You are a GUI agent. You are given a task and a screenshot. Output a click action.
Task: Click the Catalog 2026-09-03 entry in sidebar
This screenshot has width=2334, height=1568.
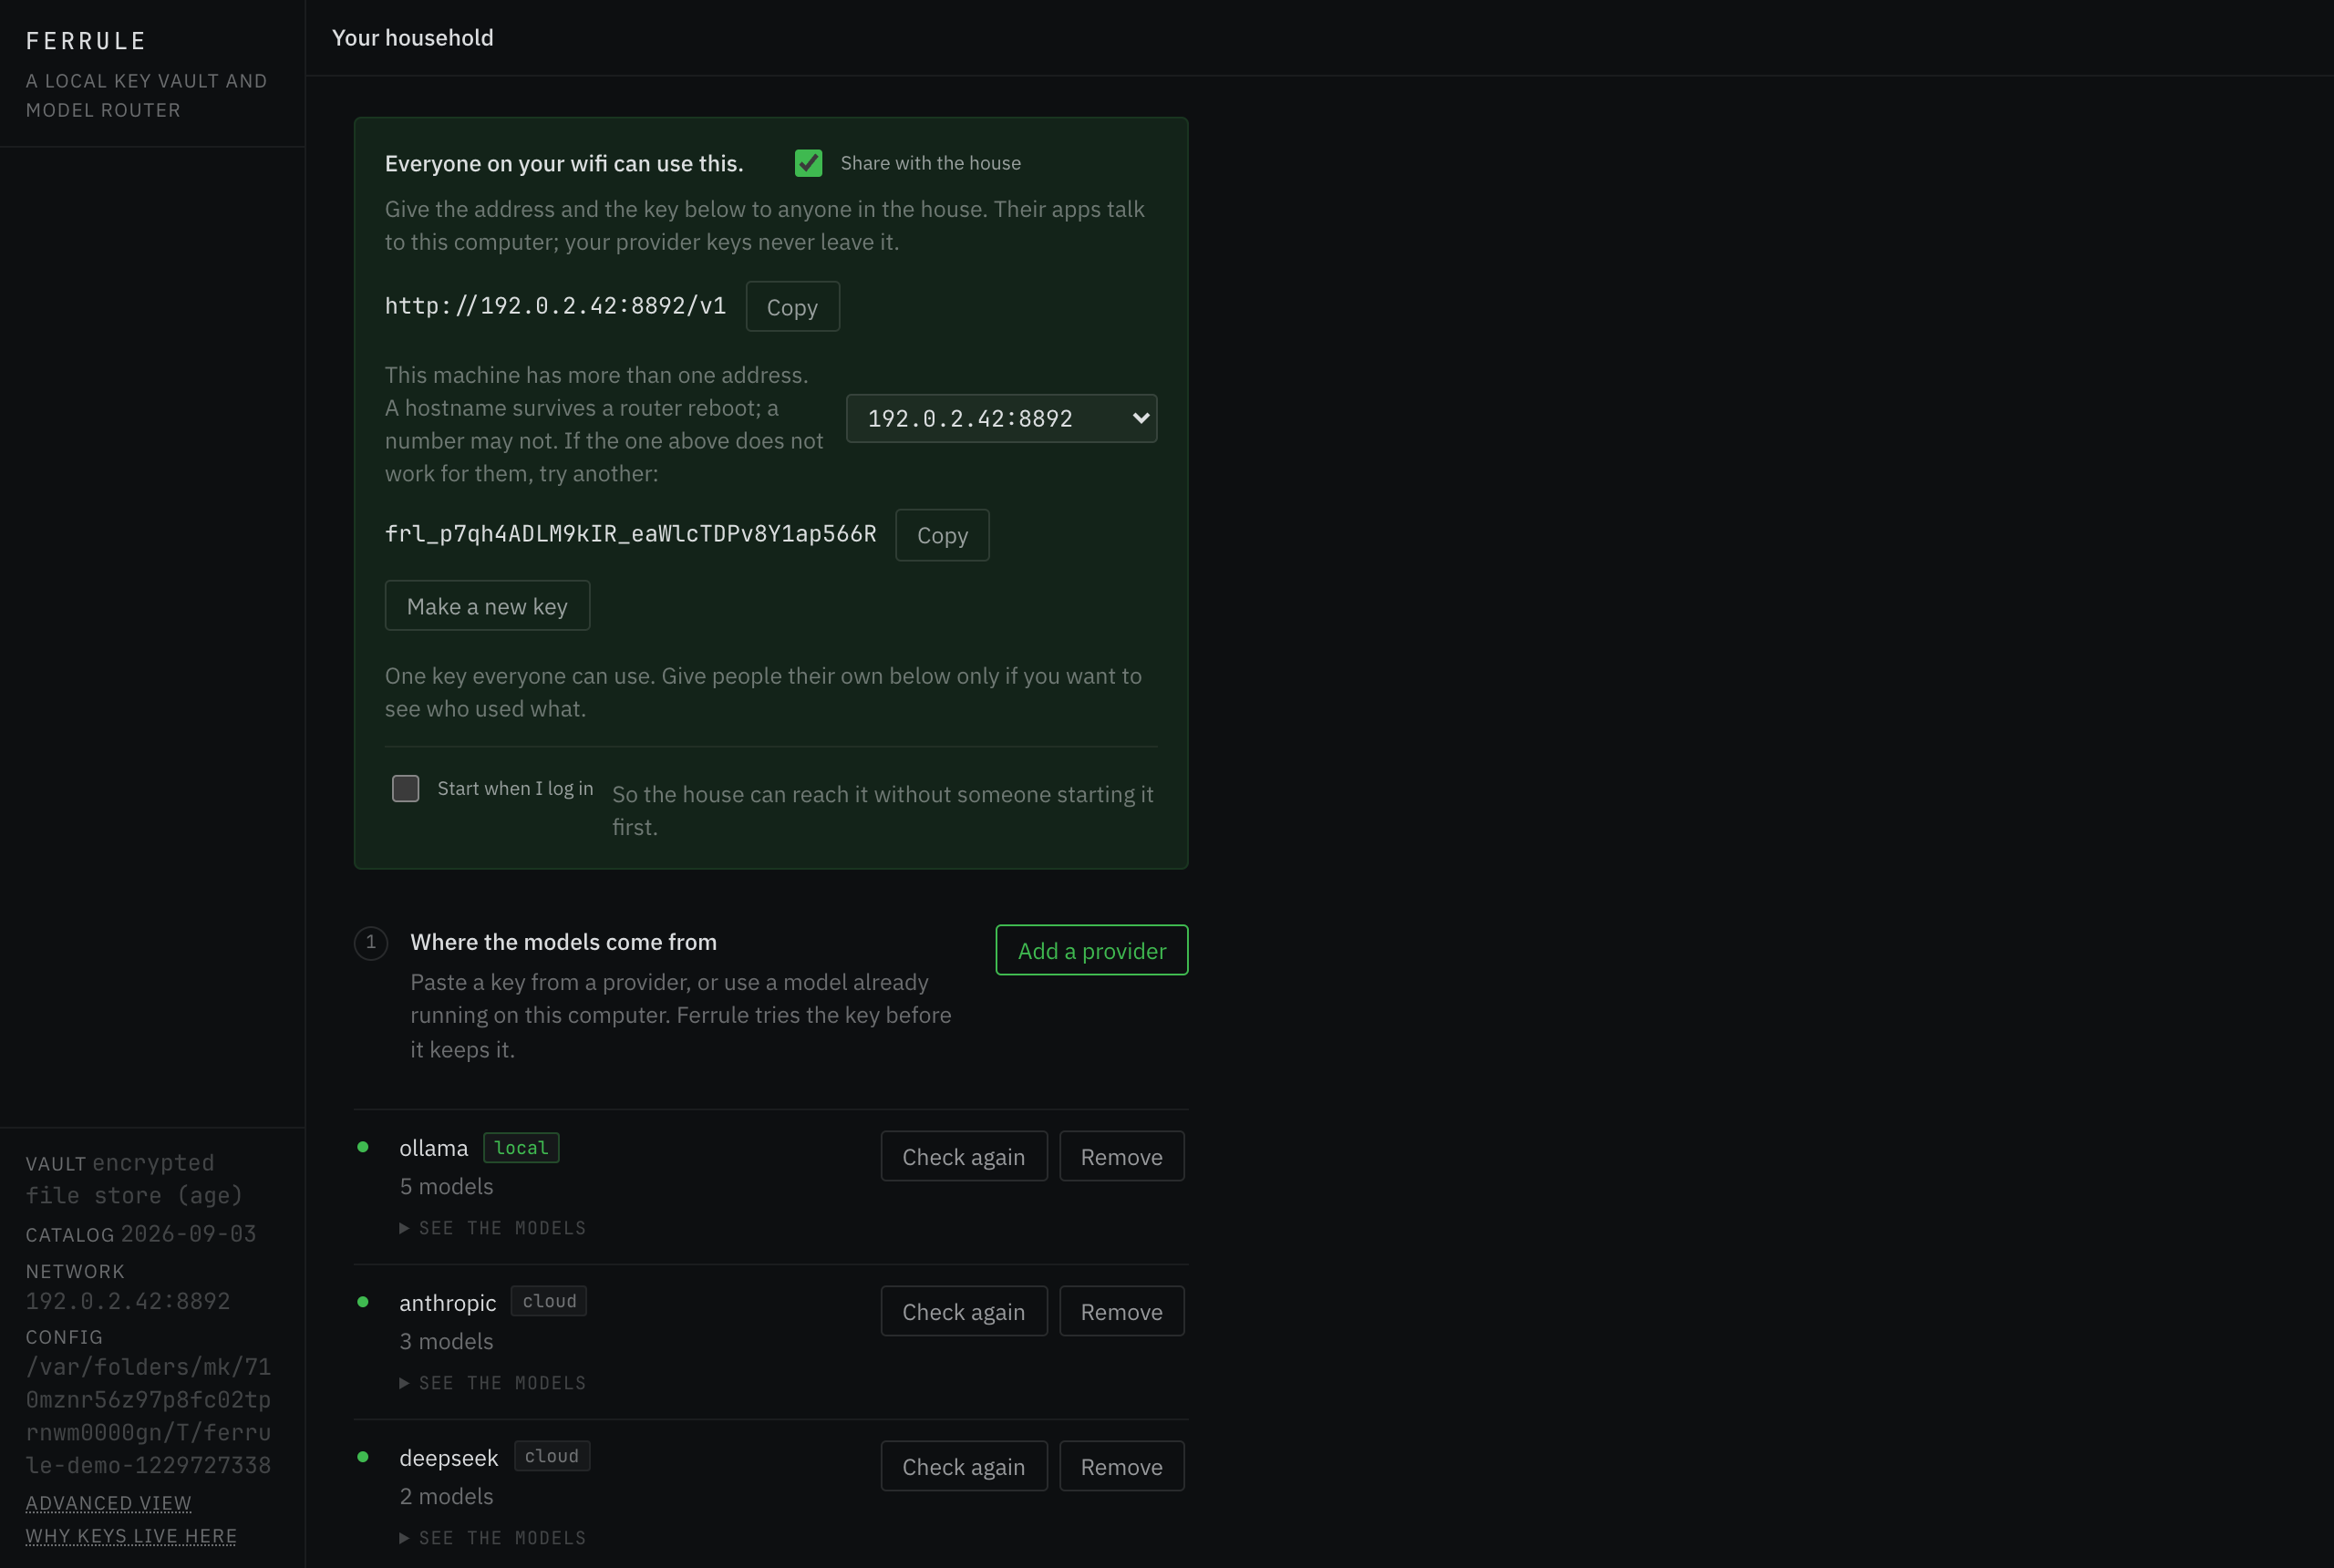pyautogui.click(x=141, y=1234)
